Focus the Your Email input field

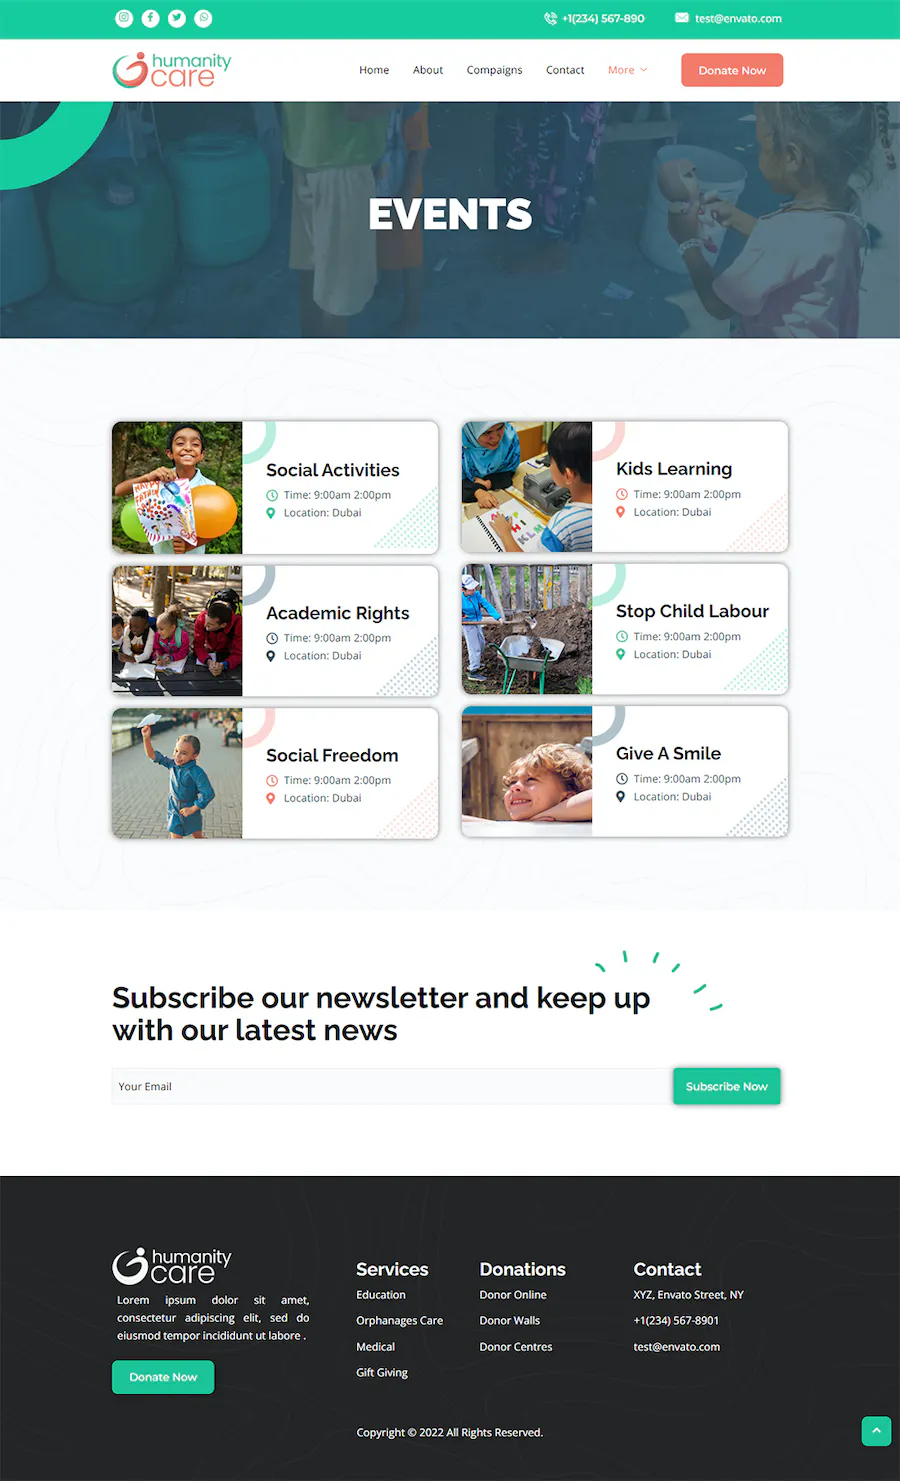coord(392,1086)
